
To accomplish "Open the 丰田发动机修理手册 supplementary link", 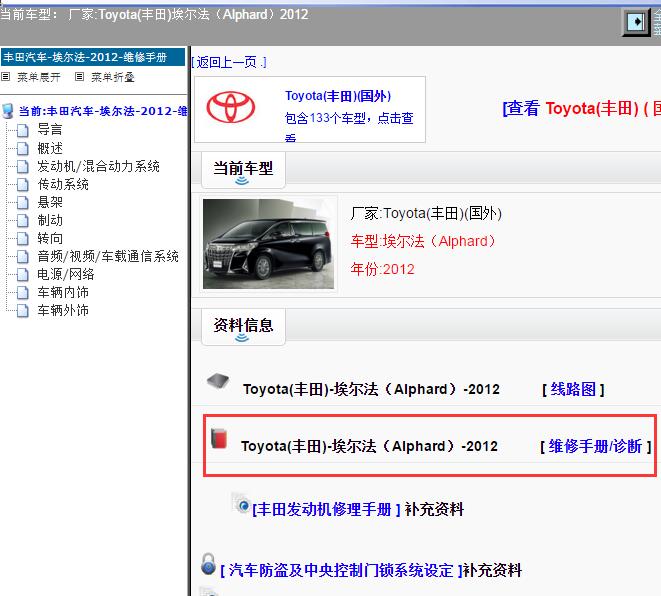I will [325, 509].
